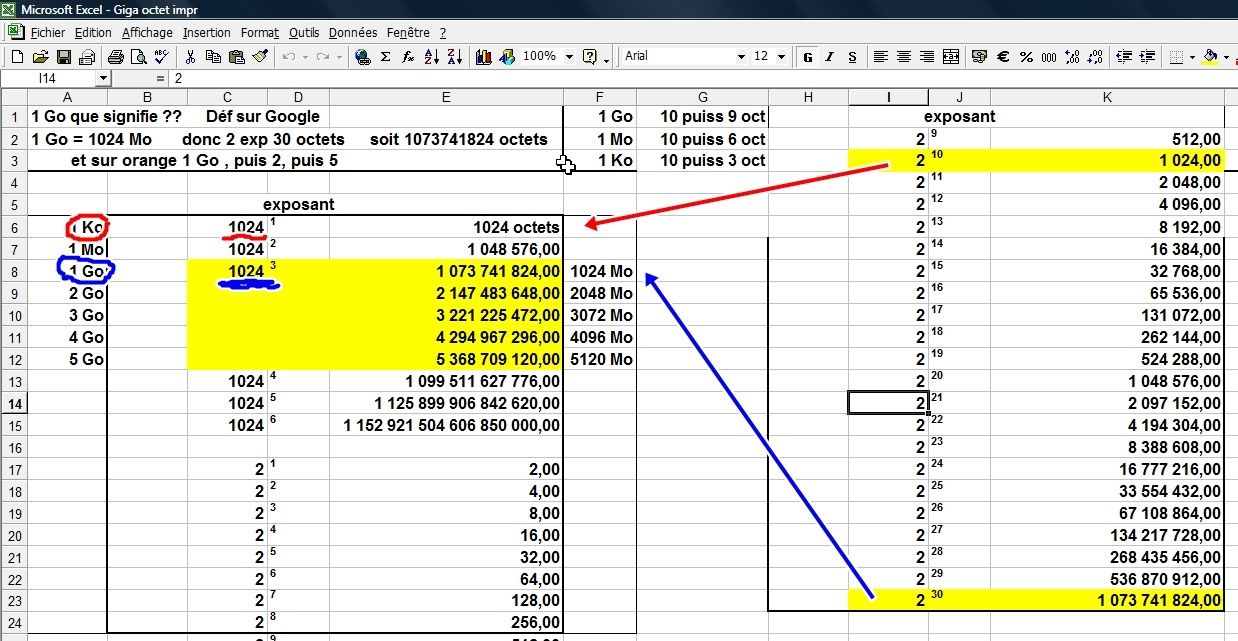The width and height of the screenshot is (1238, 641).
Task: Select row 14 header
Action: (x=14, y=403)
